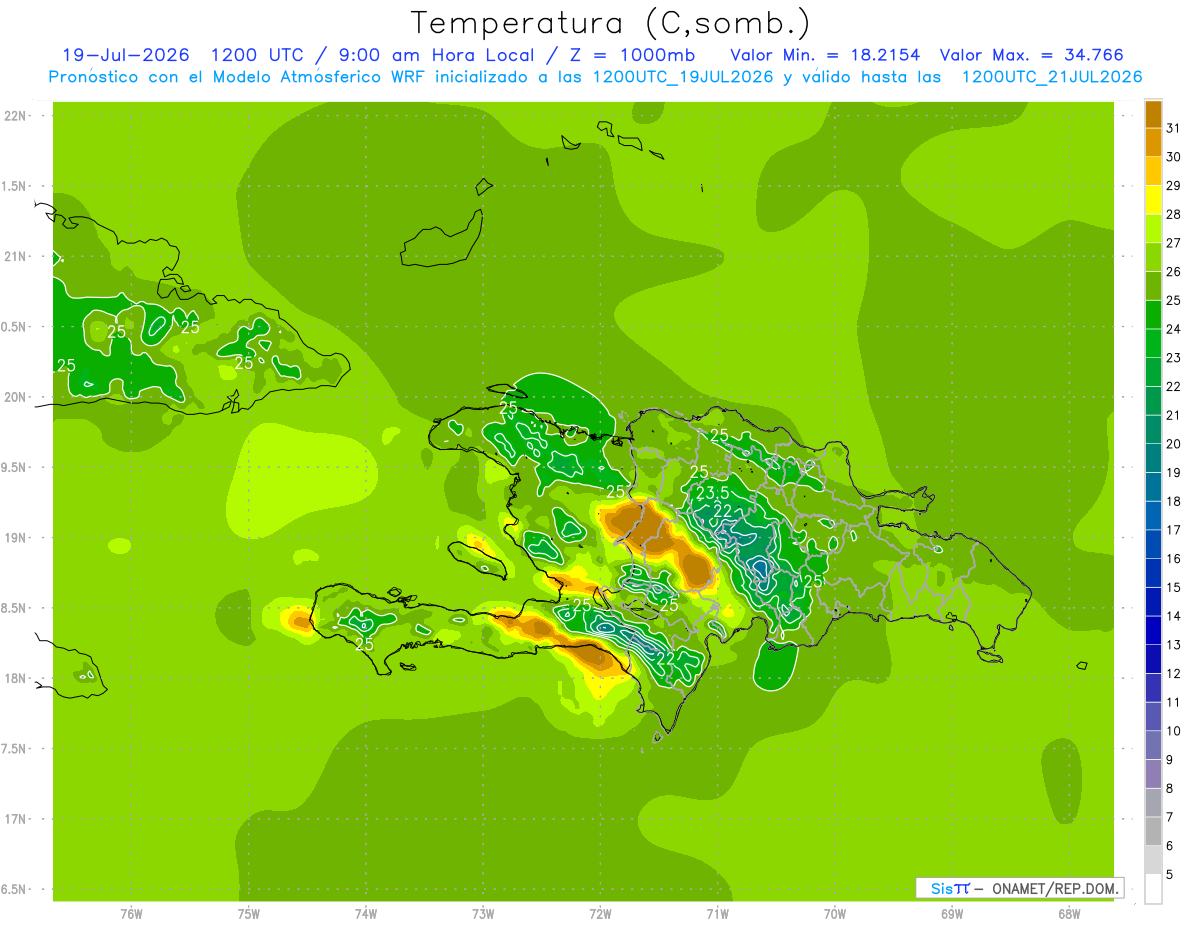Click the '76W' longitude label
1200x927 pixels.
click(x=131, y=914)
